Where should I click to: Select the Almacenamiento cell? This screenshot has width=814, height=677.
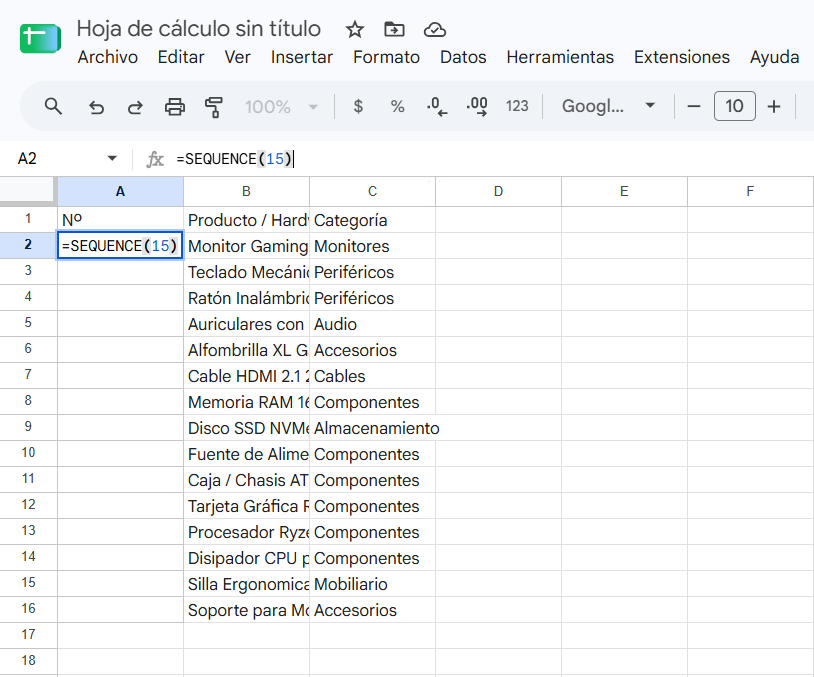click(x=372, y=428)
